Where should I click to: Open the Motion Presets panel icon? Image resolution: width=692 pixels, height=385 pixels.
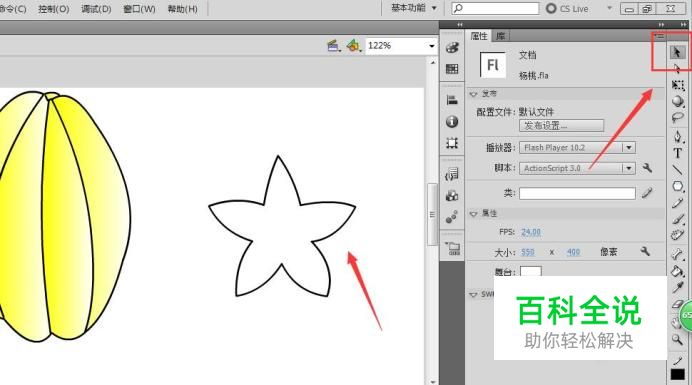451,216
